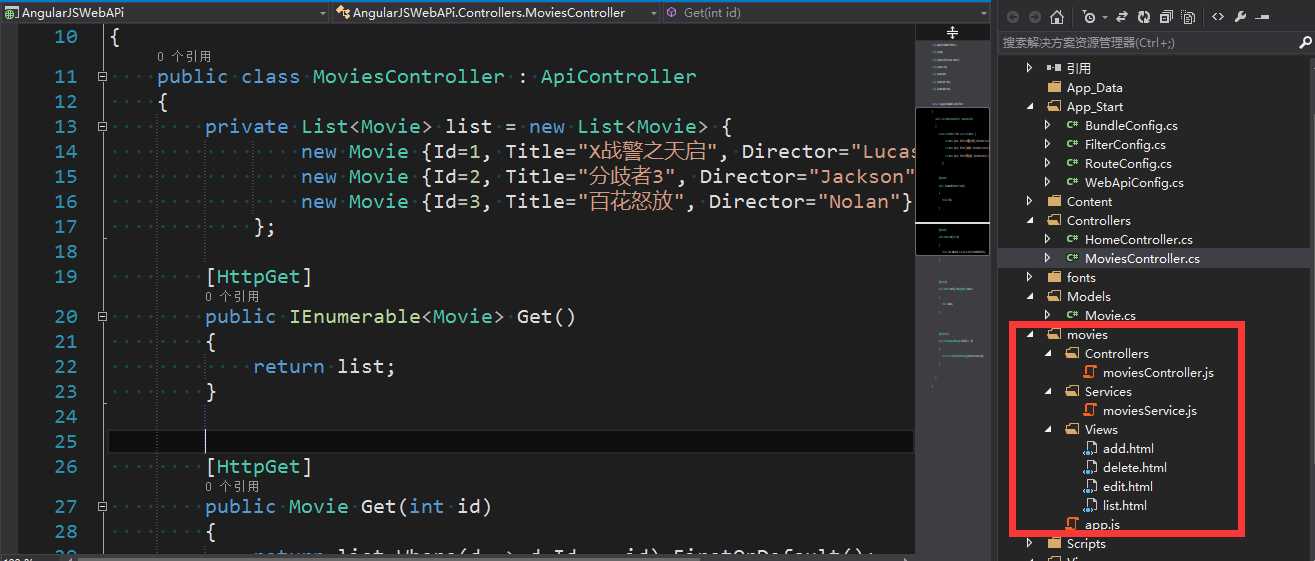Screen dimensions: 1315x561
Task: Expand the Scripts folder arrow
Action: [1030, 543]
